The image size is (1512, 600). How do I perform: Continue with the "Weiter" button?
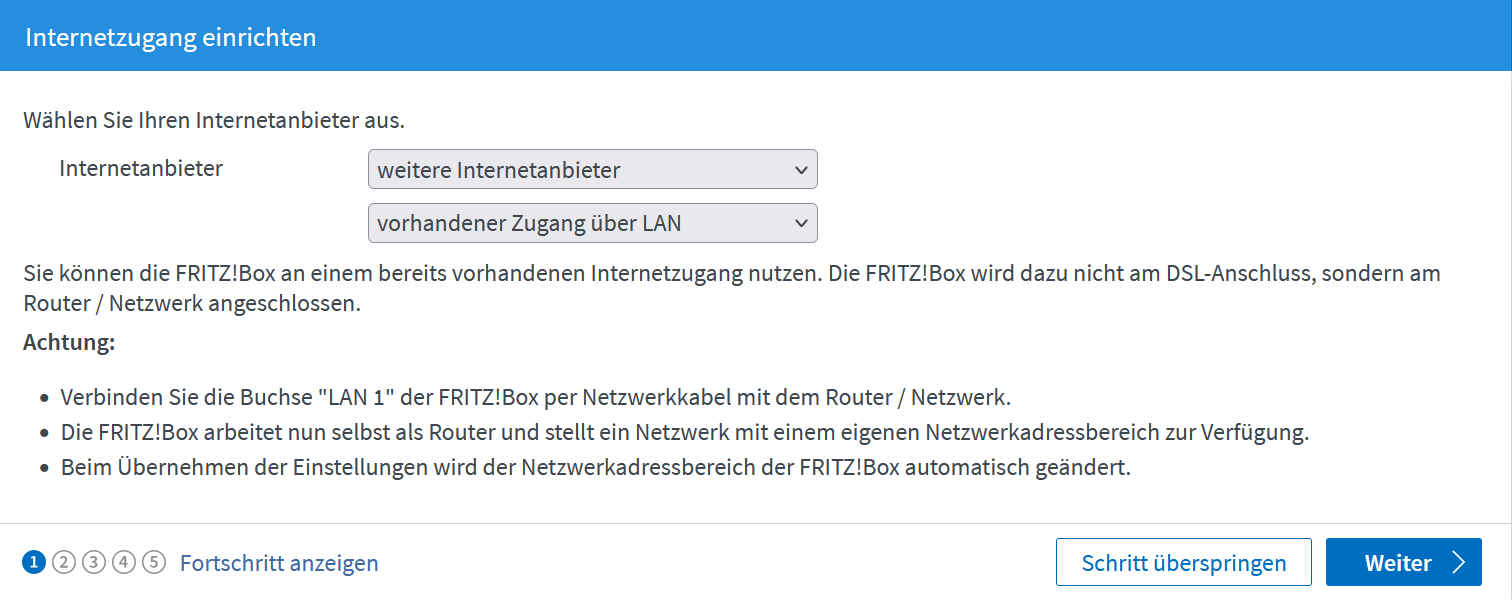[x=1402, y=563]
